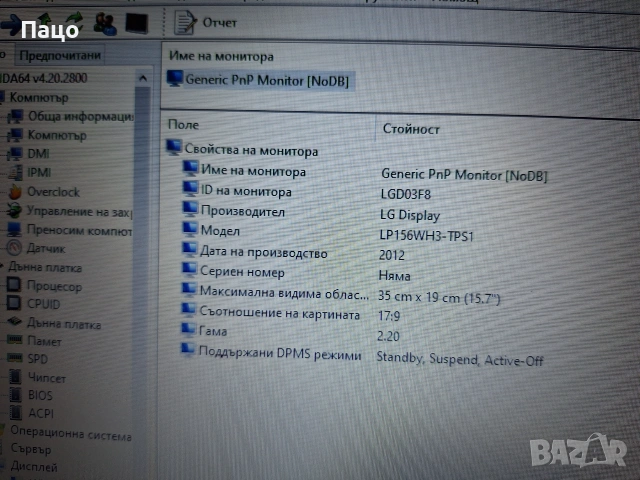Open the Overclock tree item
The height and width of the screenshot is (480, 640).
(x=44, y=192)
